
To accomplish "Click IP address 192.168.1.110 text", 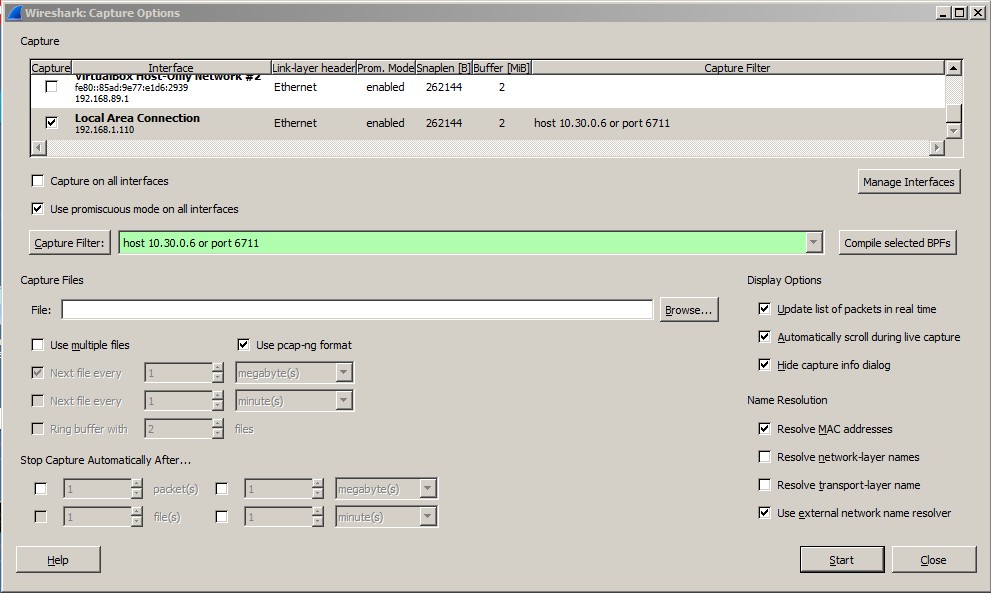I will [x=104, y=130].
